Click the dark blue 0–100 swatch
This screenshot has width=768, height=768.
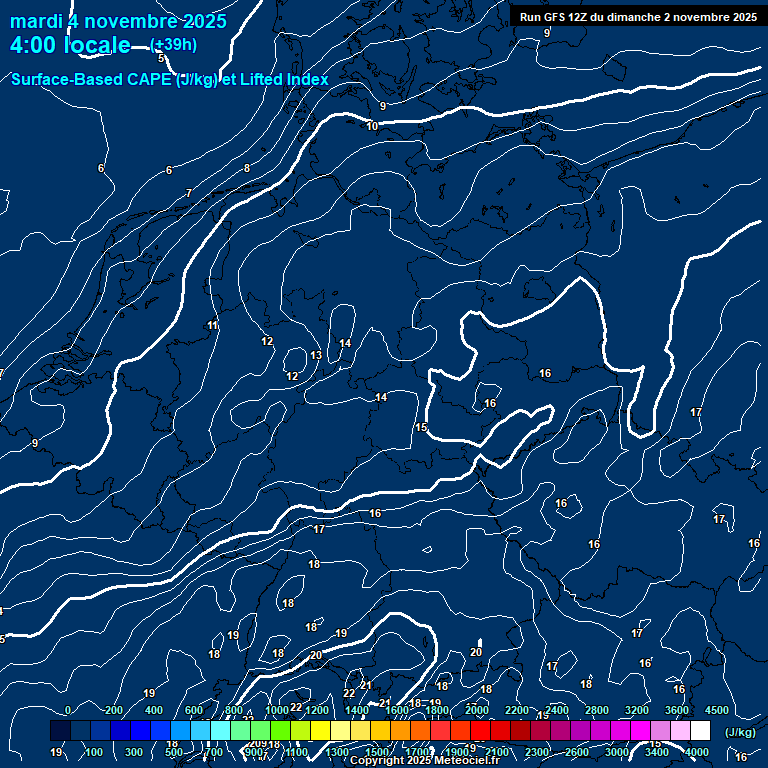(x=80, y=730)
